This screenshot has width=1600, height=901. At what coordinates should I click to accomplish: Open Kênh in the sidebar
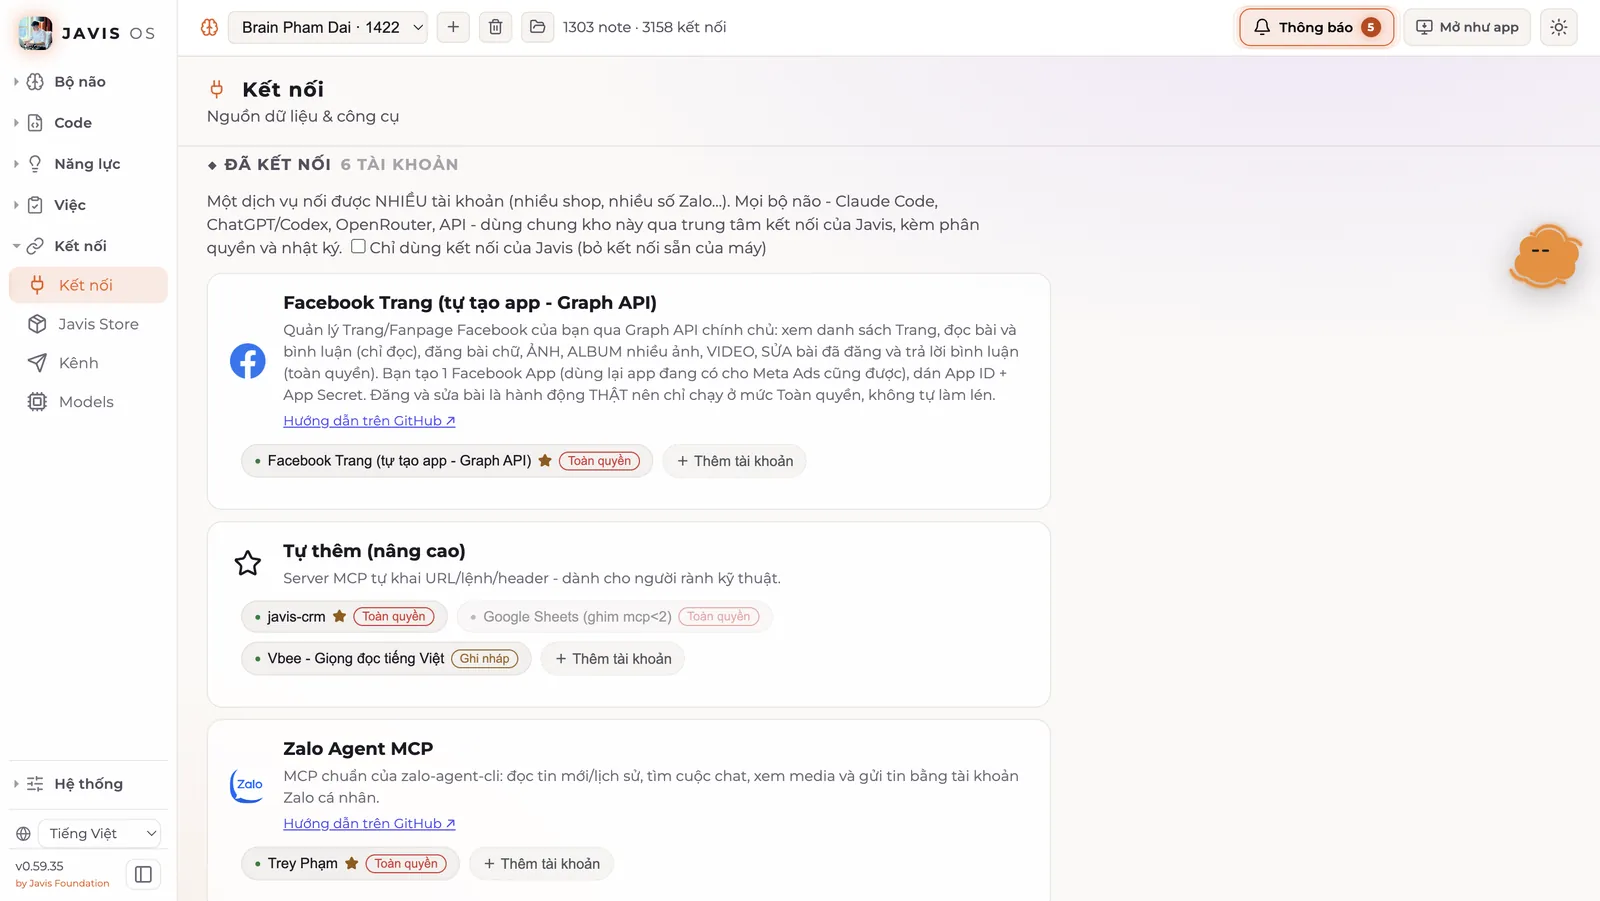[88, 363]
